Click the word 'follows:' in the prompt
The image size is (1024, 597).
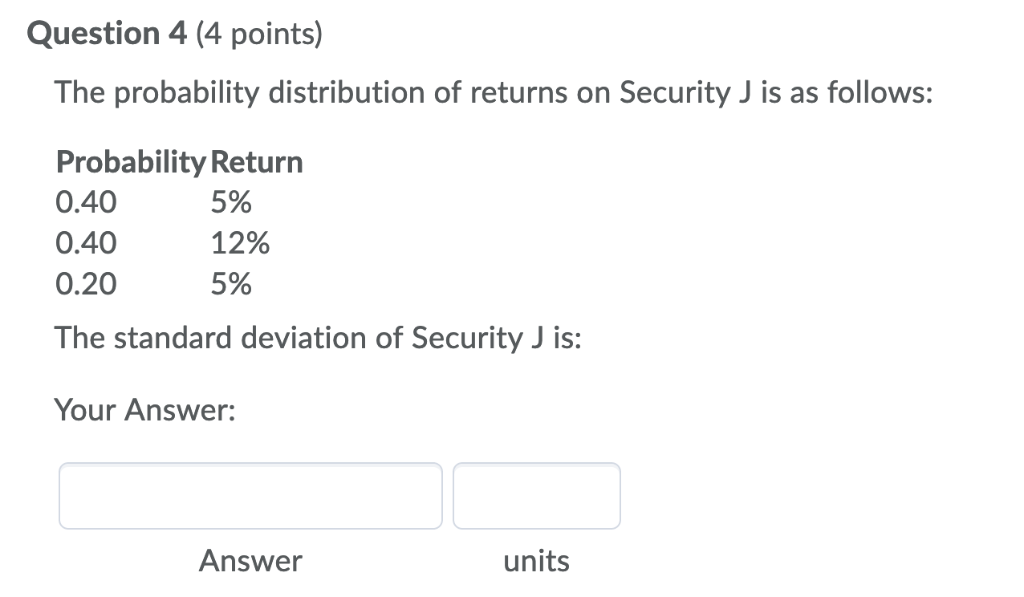click(x=880, y=92)
